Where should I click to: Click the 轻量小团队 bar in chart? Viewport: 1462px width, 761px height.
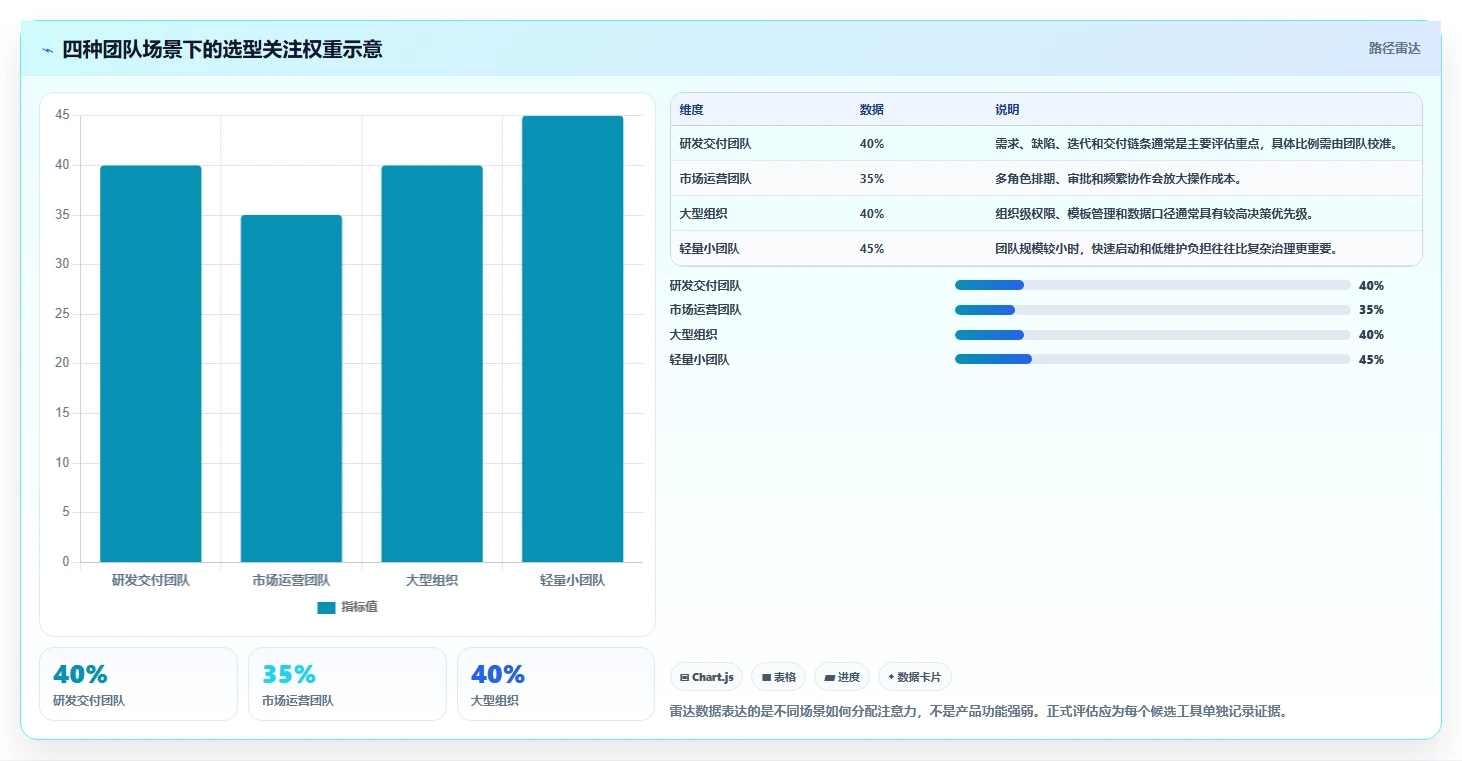click(x=572, y=339)
